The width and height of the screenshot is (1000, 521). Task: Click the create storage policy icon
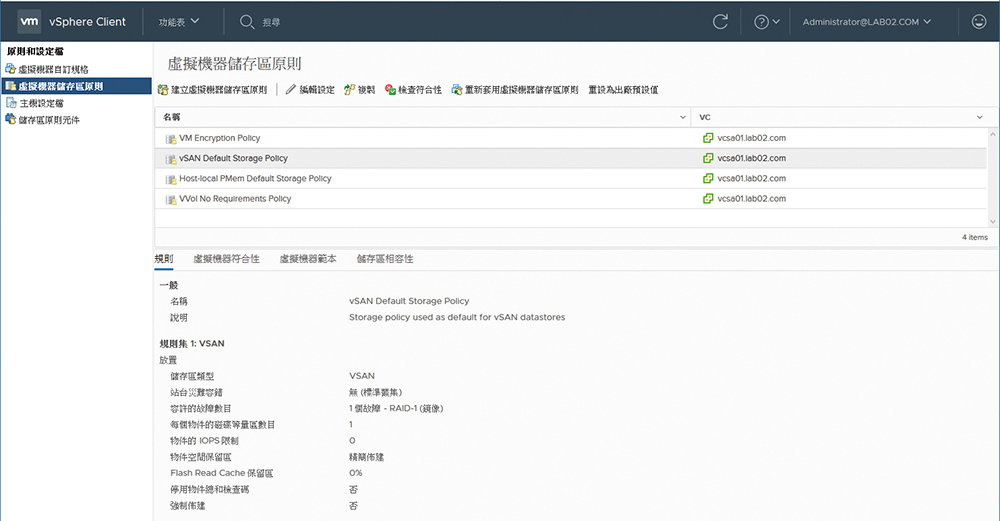click(x=163, y=90)
